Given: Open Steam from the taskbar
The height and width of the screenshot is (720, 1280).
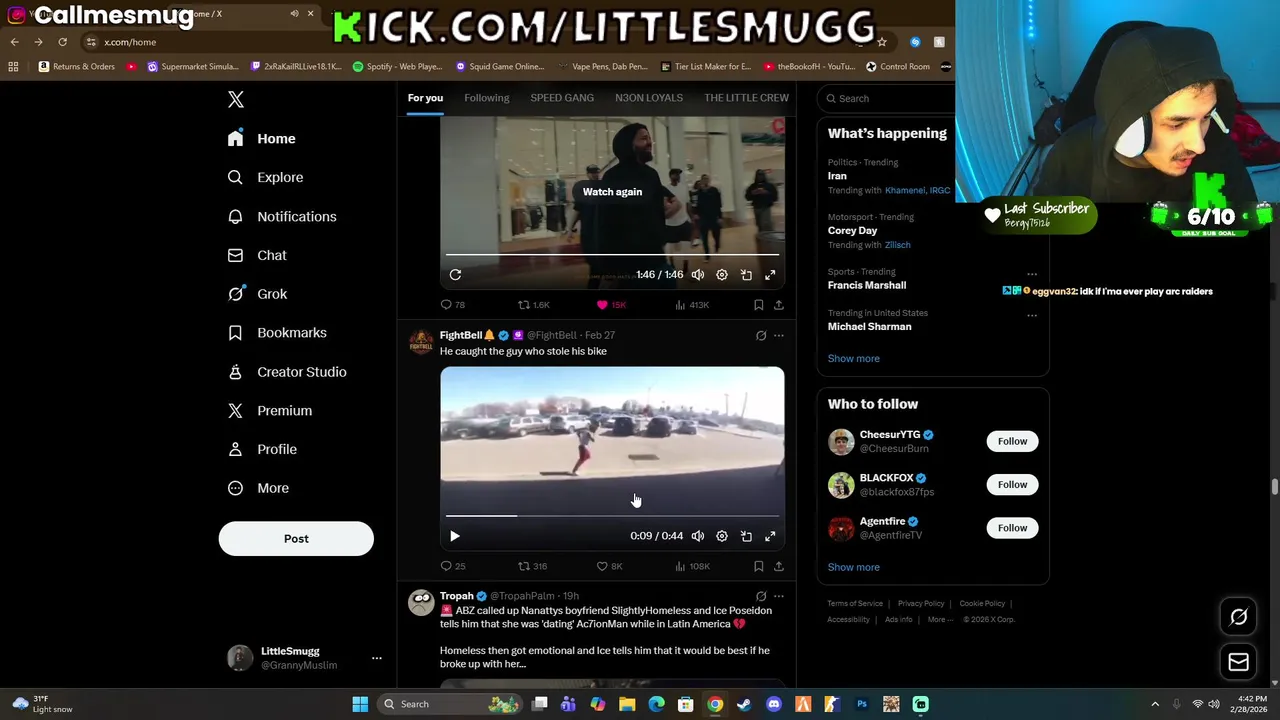Looking at the screenshot, I should [744, 704].
